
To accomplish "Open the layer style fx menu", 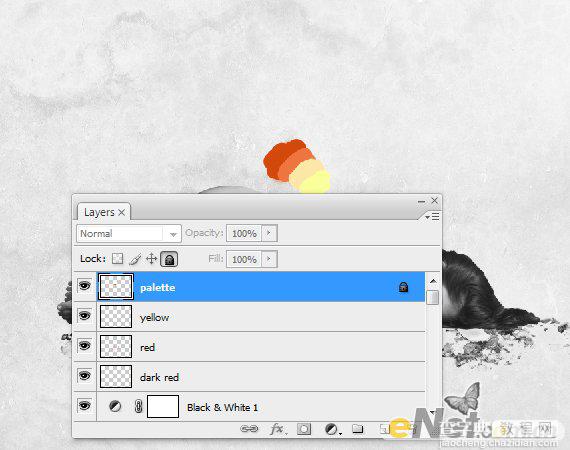I will tap(278, 429).
